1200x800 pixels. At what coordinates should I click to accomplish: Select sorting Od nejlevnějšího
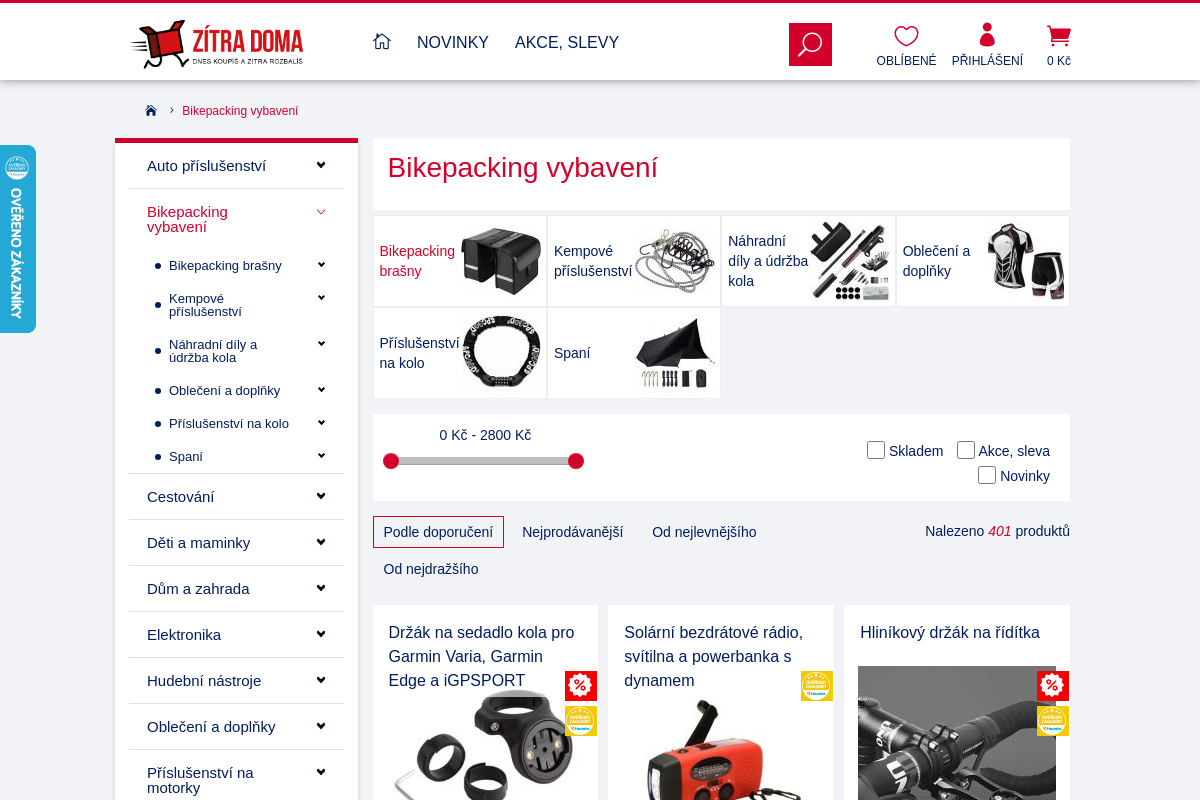704,531
